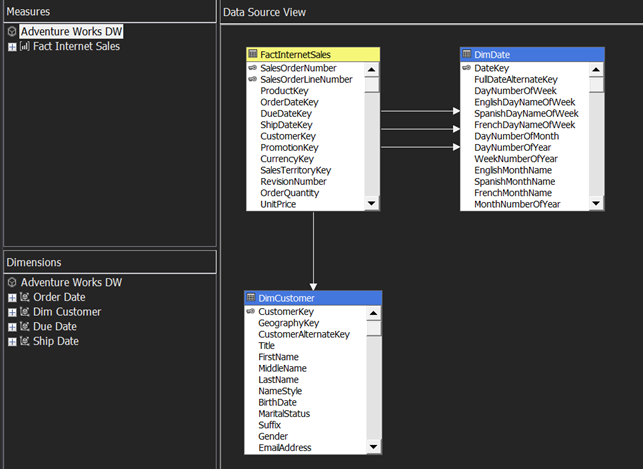Expand the Order Date dimension

click(x=12, y=298)
